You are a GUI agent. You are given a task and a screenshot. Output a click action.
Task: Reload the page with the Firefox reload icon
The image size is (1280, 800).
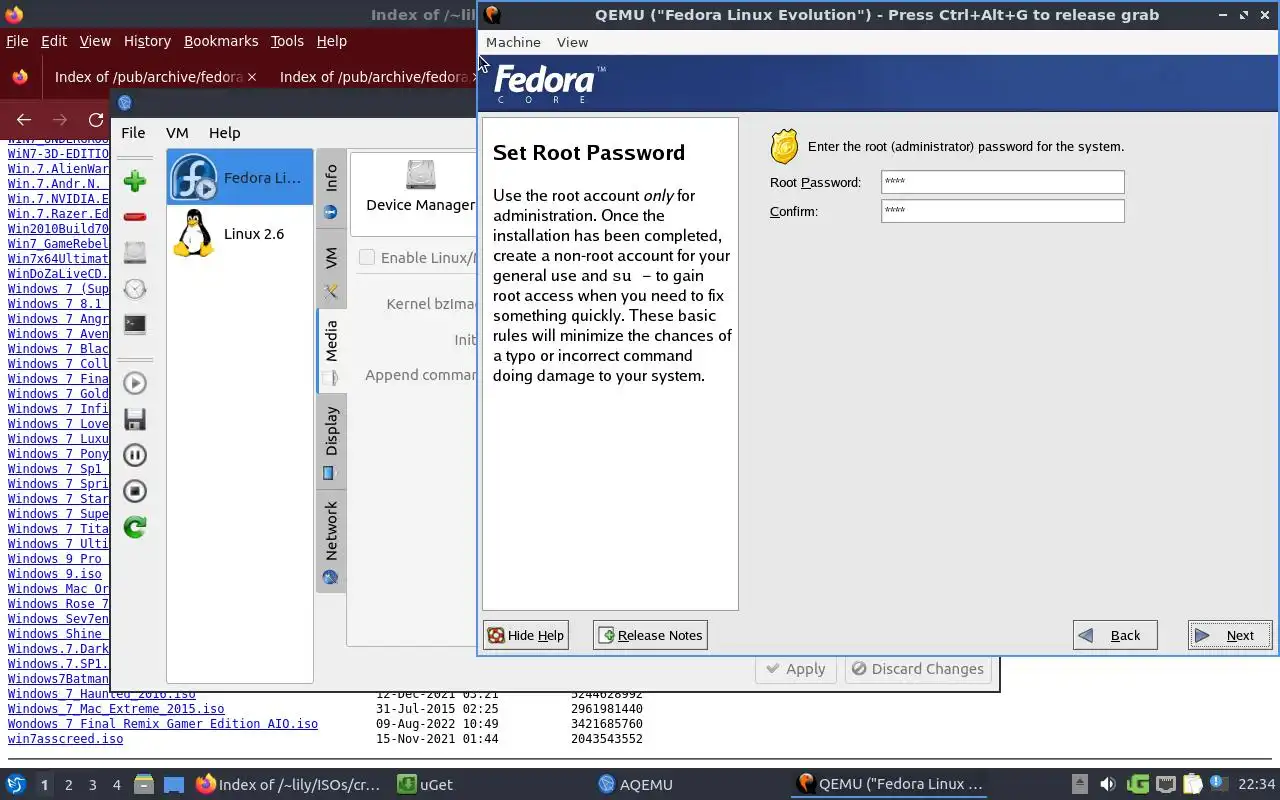click(96, 120)
